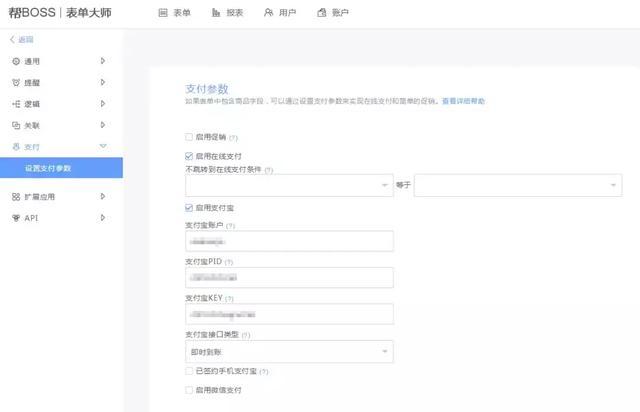Click help mark next to 启用促销
The image size is (640, 412).
click(233, 138)
